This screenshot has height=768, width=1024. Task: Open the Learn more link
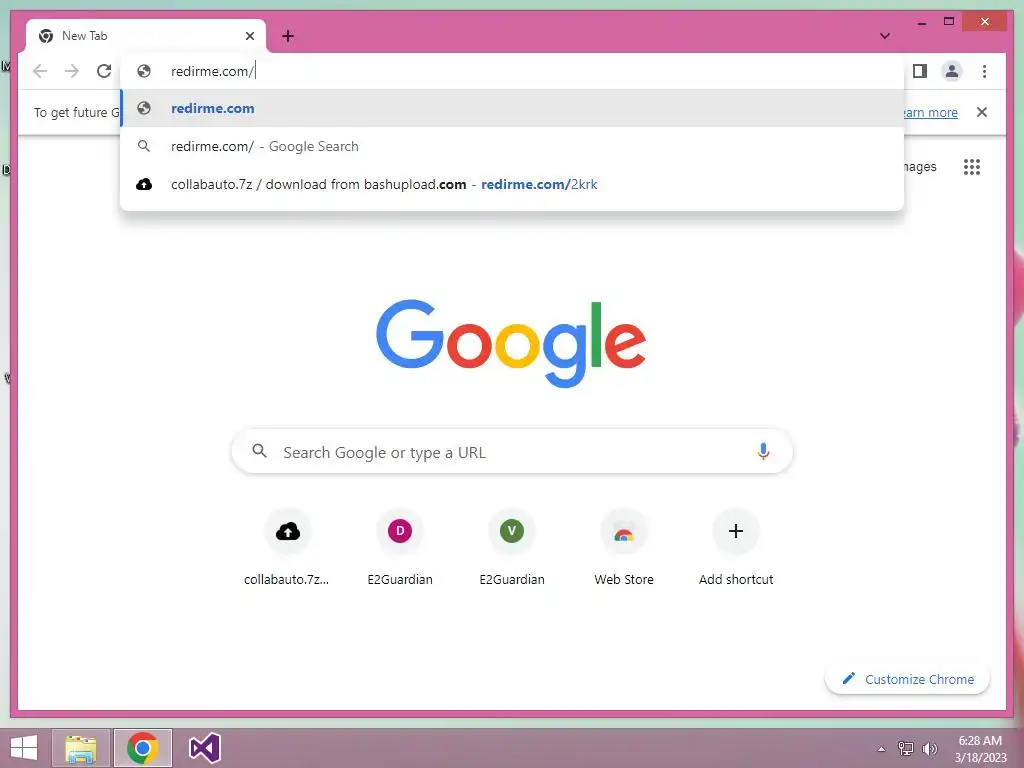tap(930, 112)
